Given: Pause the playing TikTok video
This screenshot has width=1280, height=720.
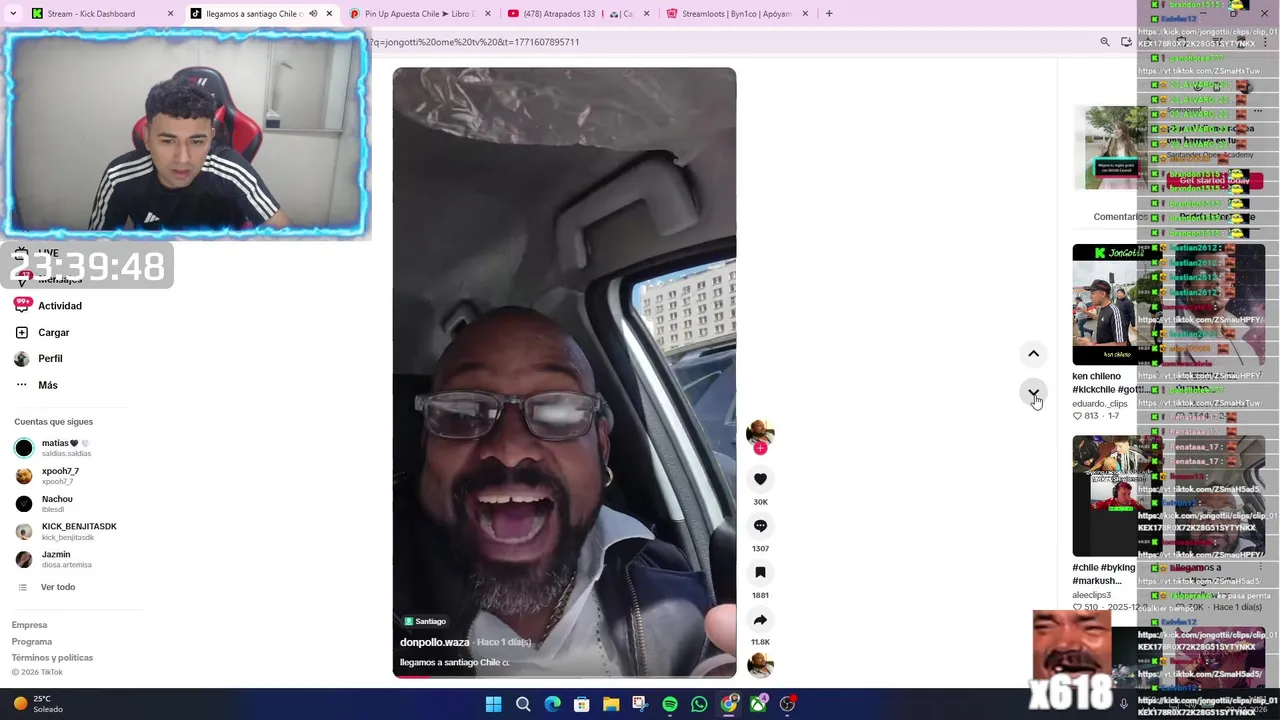Looking at the screenshot, I should click(x=564, y=372).
